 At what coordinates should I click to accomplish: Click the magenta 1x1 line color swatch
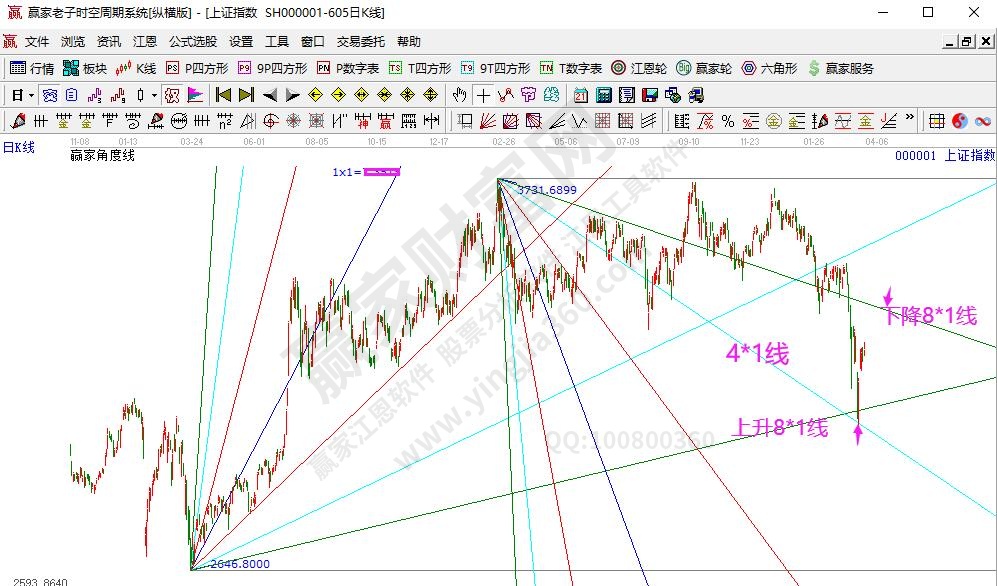click(381, 172)
